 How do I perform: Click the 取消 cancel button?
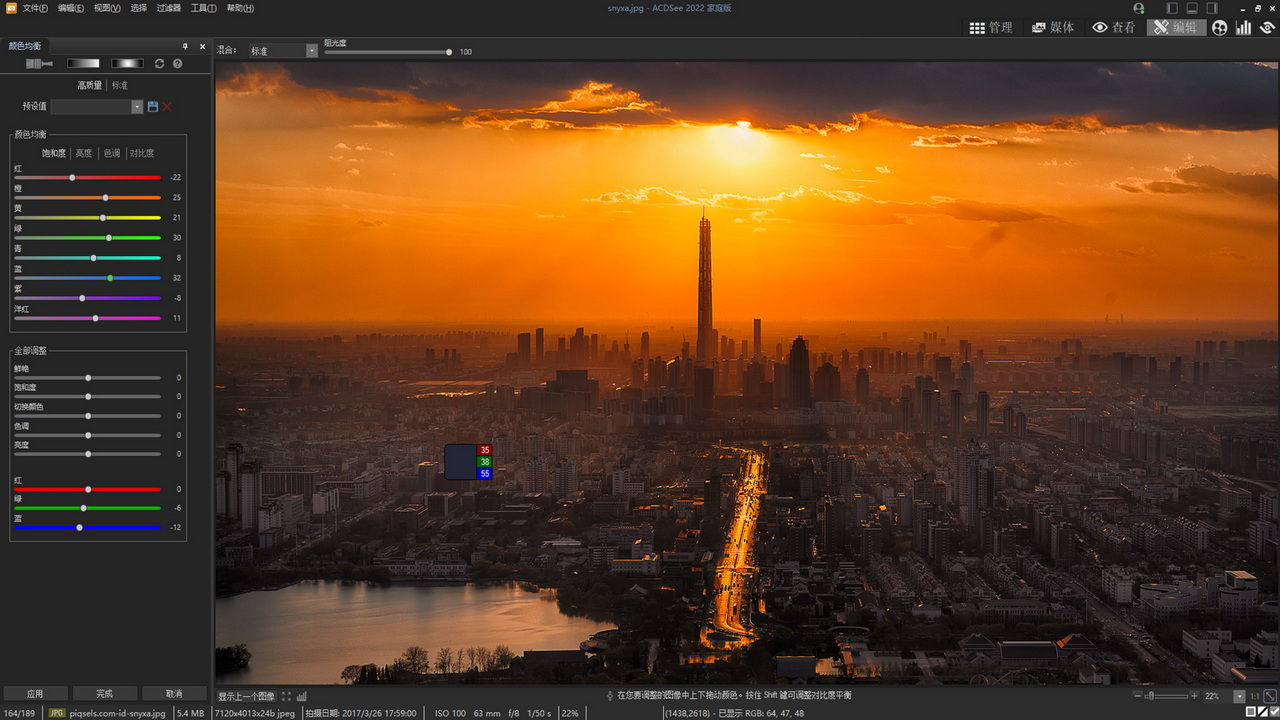point(174,693)
